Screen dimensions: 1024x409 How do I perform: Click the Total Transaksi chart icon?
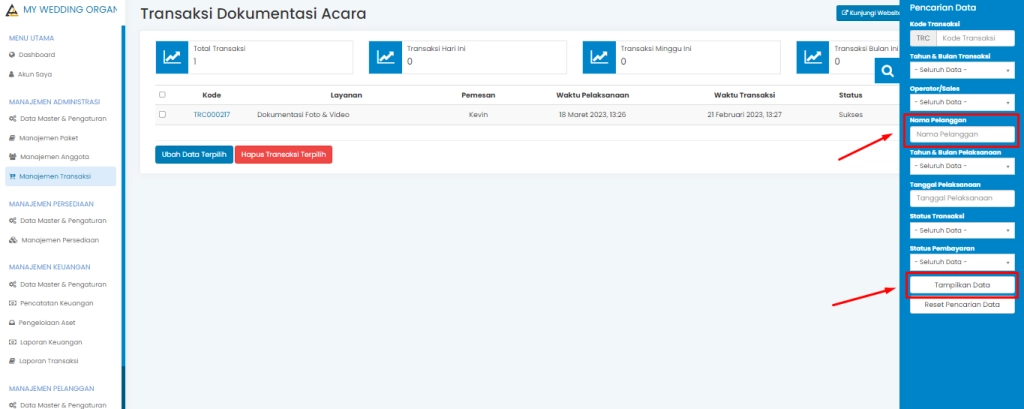pos(172,58)
